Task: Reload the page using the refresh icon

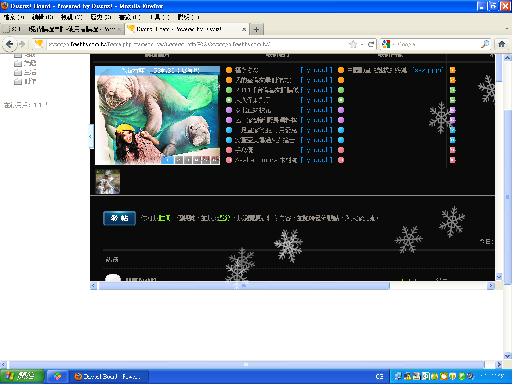Action: [x=371, y=44]
